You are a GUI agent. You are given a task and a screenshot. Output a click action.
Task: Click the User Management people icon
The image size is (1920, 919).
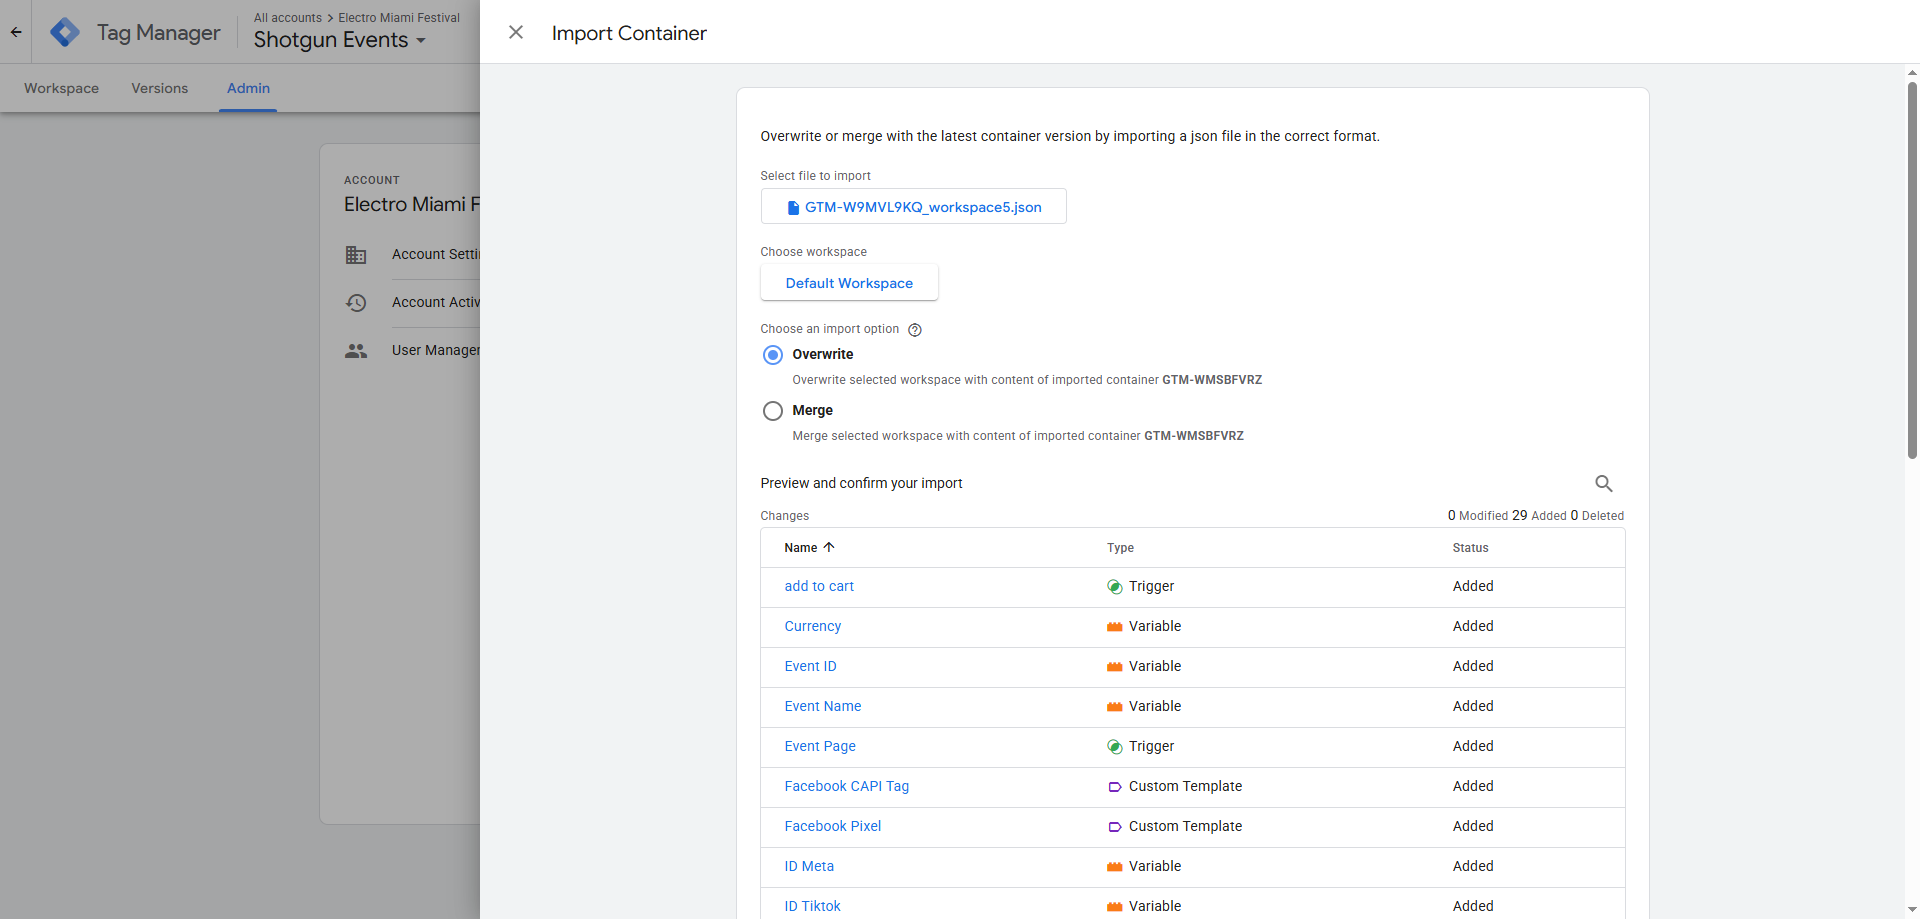(356, 351)
